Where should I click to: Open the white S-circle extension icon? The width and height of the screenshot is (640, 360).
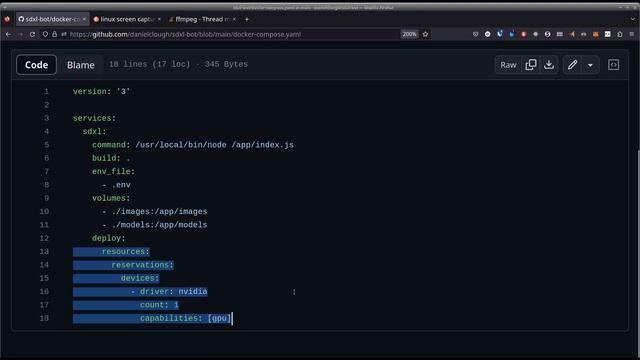tap(547, 34)
